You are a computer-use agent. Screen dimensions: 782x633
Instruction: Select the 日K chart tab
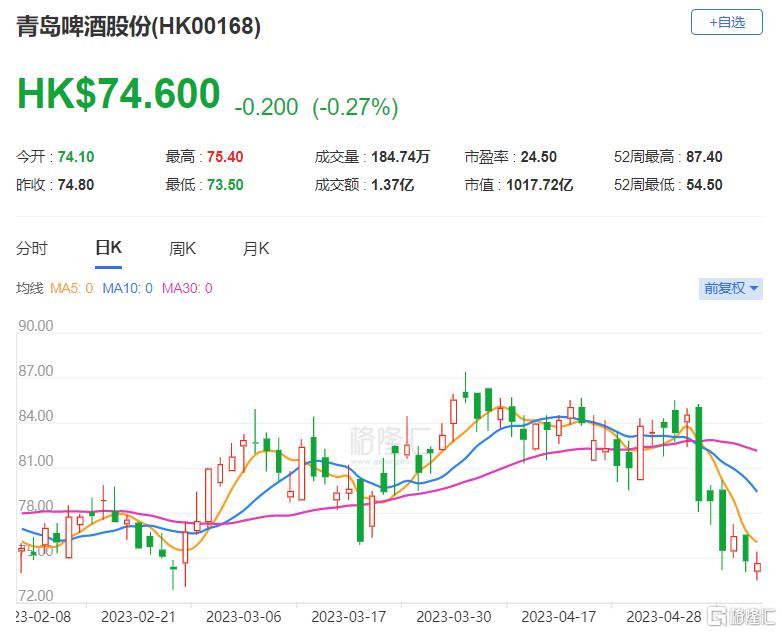point(108,247)
